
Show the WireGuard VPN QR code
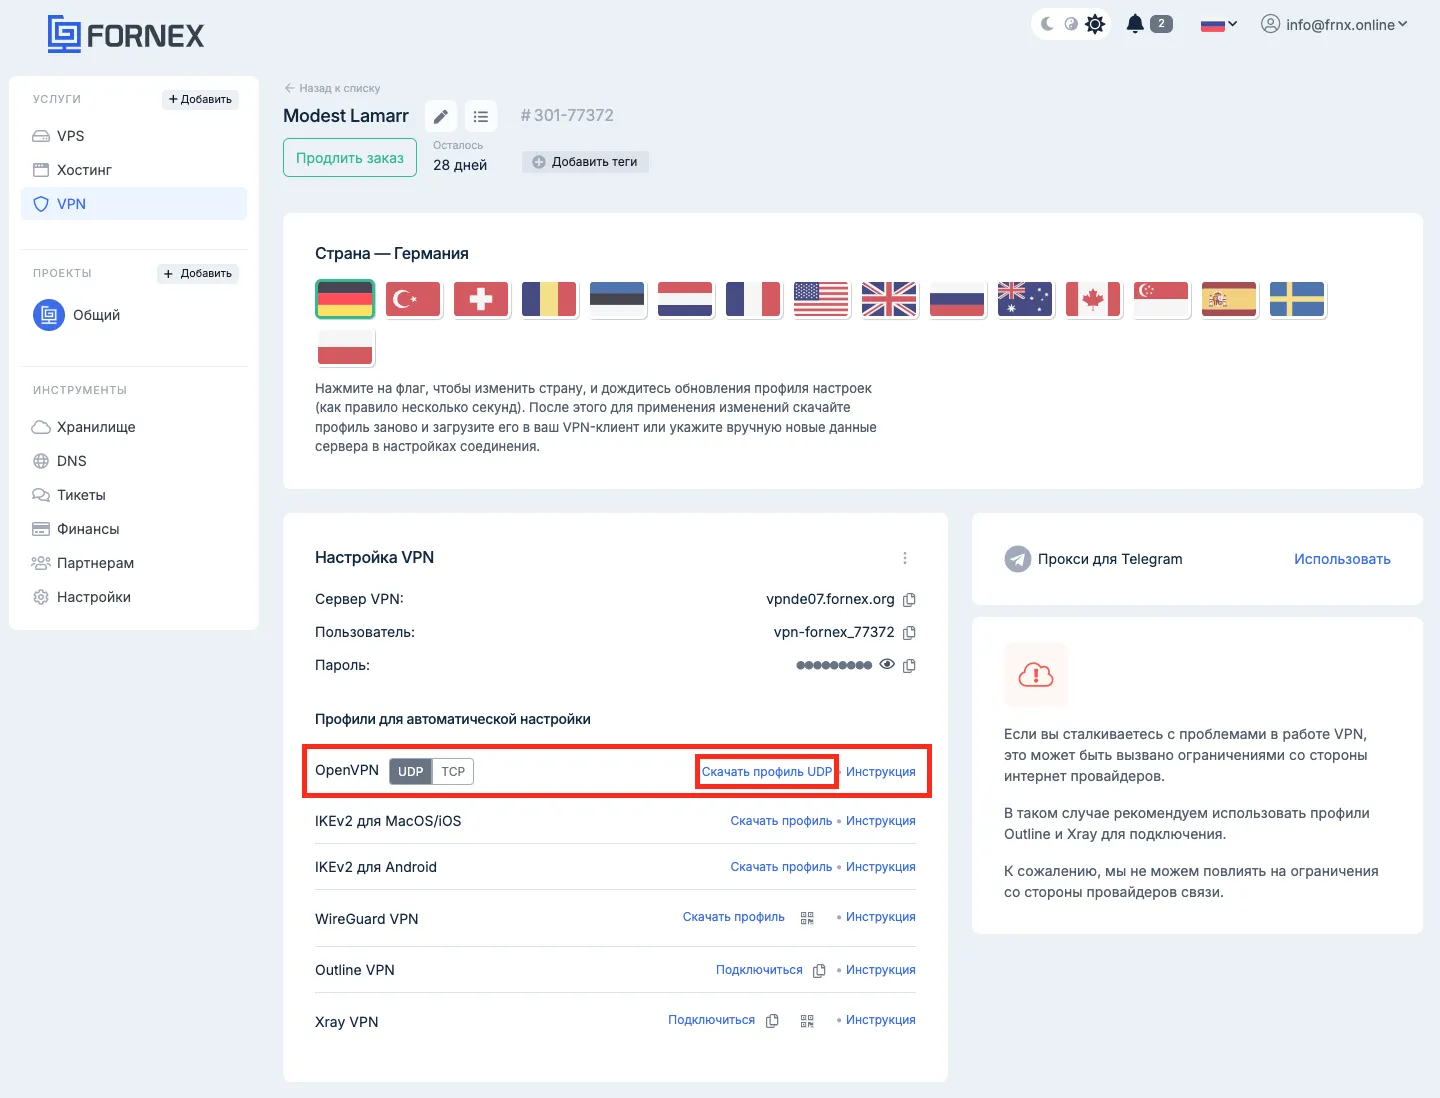coord(807,918)
